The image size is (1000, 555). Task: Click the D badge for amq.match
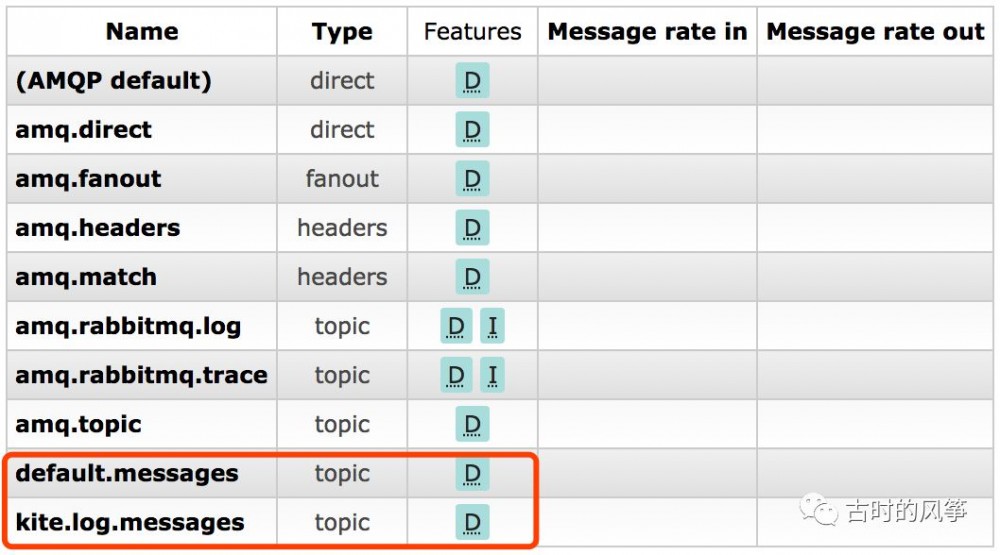(472, 277)
